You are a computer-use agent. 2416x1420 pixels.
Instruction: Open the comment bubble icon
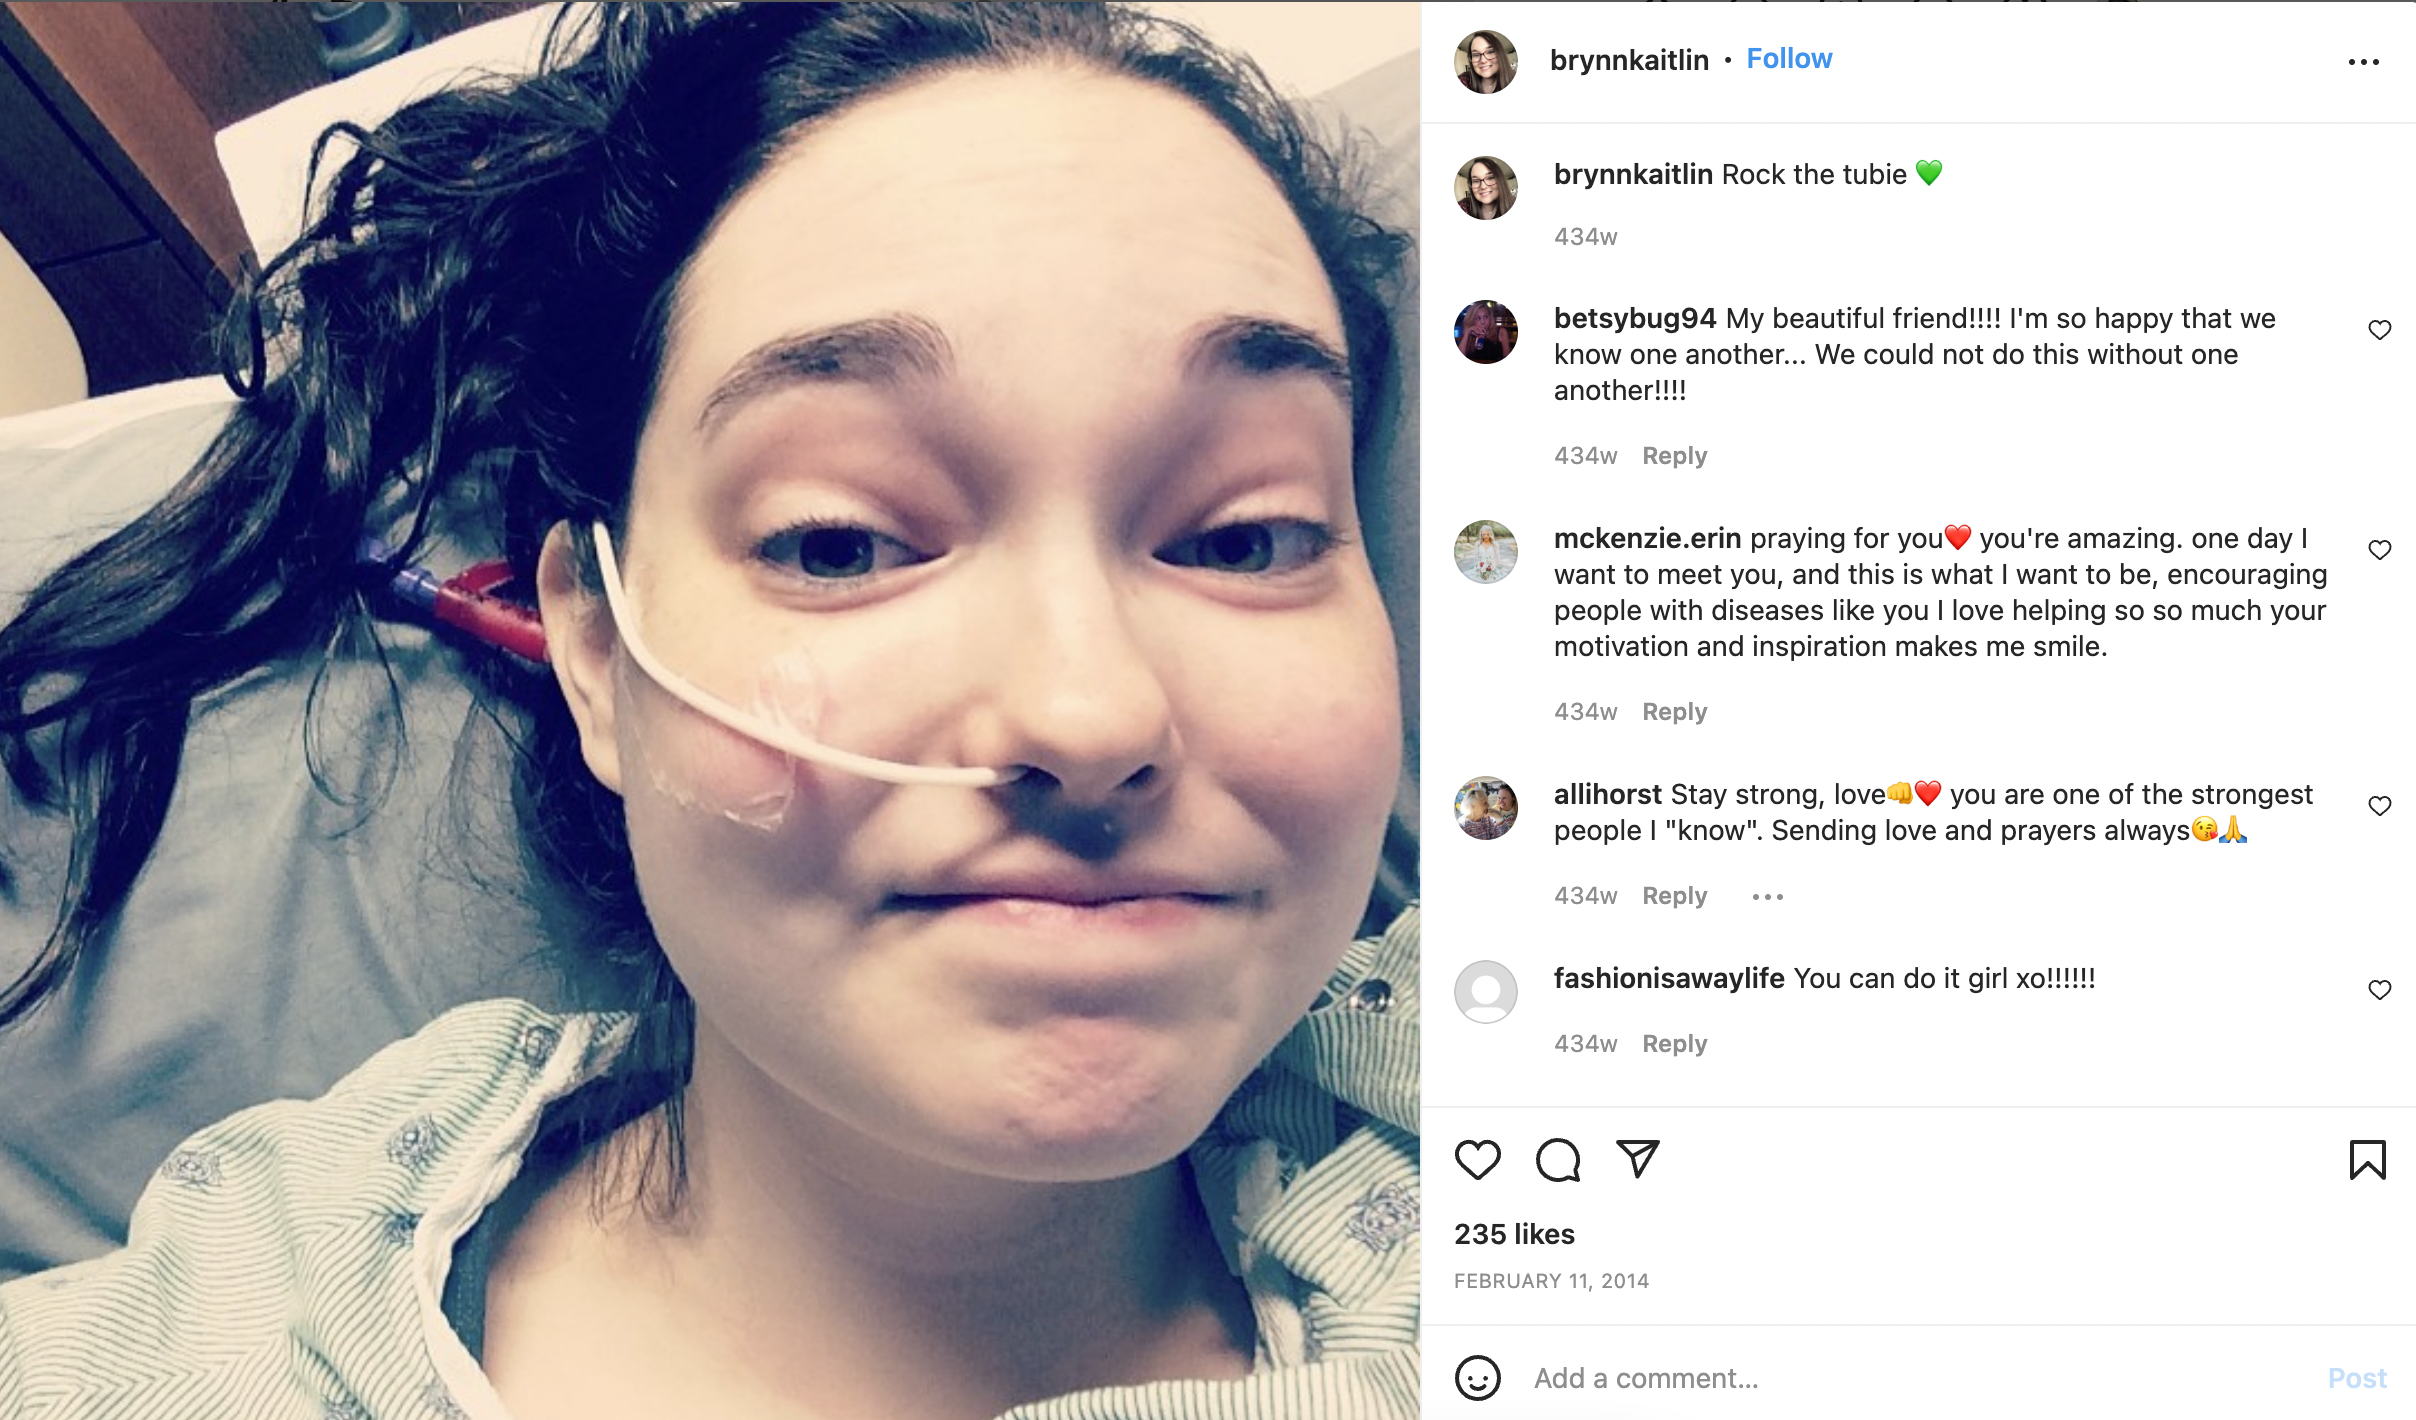[x=1558, y=1160]
